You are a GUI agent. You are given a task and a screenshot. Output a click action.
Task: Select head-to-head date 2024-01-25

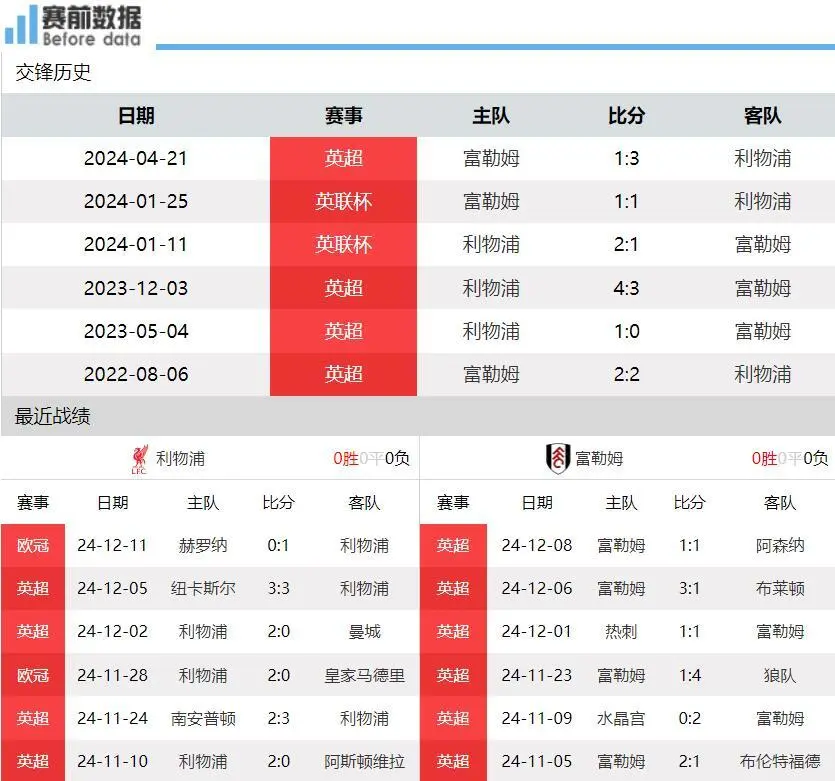(136, 201)
